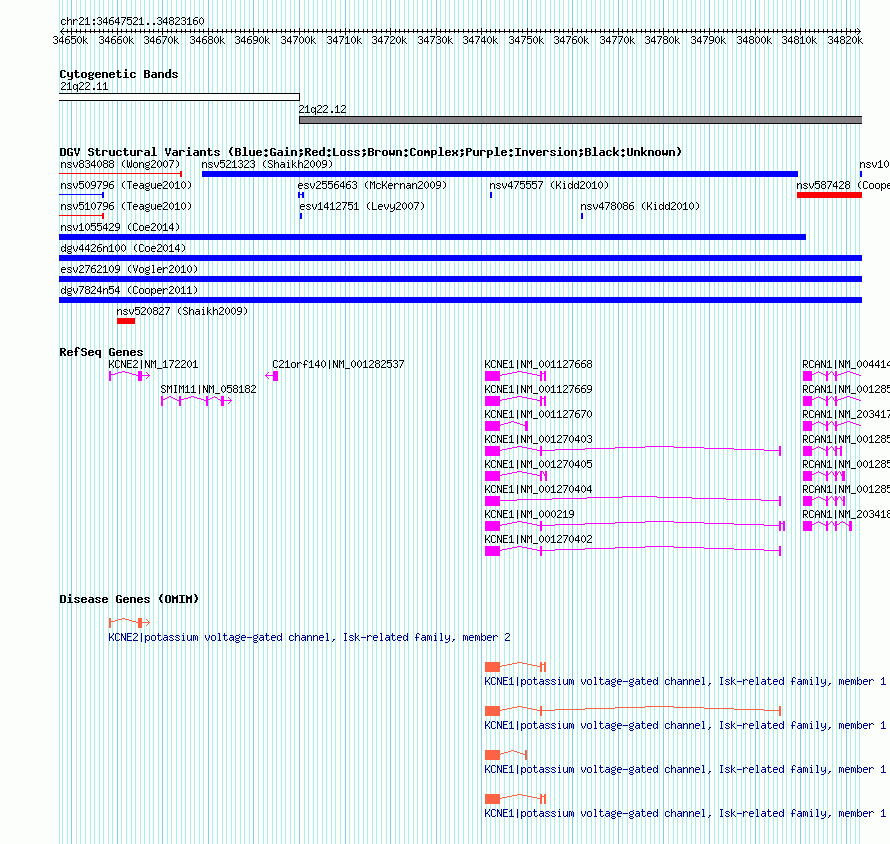Click the Cytogenetic Bands track heading
This screenshot has width=890, height=844.
pyautogui.click(x=119, y=74)
